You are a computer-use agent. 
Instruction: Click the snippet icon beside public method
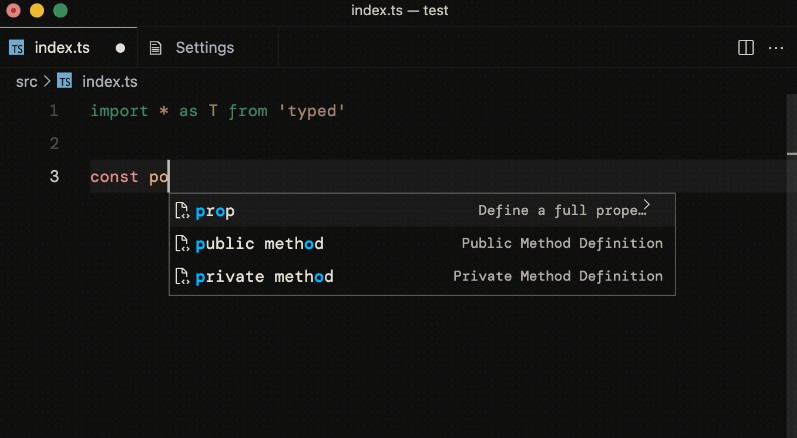[x=182, y=244]
